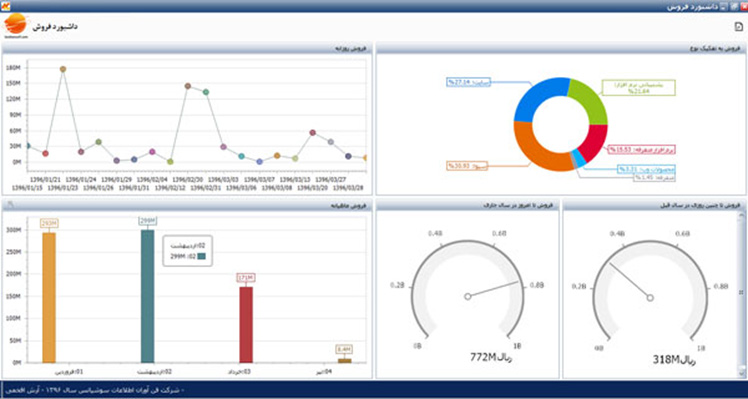Click the scrollbar down arrow at the right edge

[741, 373]
